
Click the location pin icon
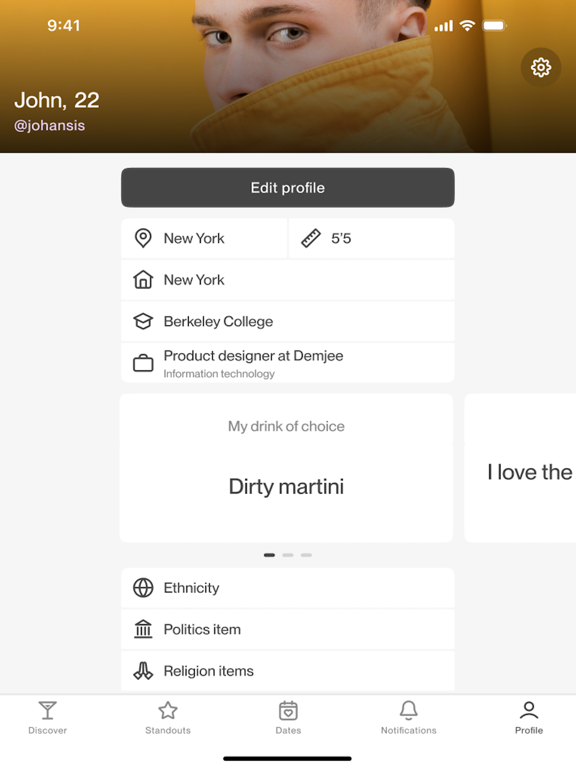[143, 239]
